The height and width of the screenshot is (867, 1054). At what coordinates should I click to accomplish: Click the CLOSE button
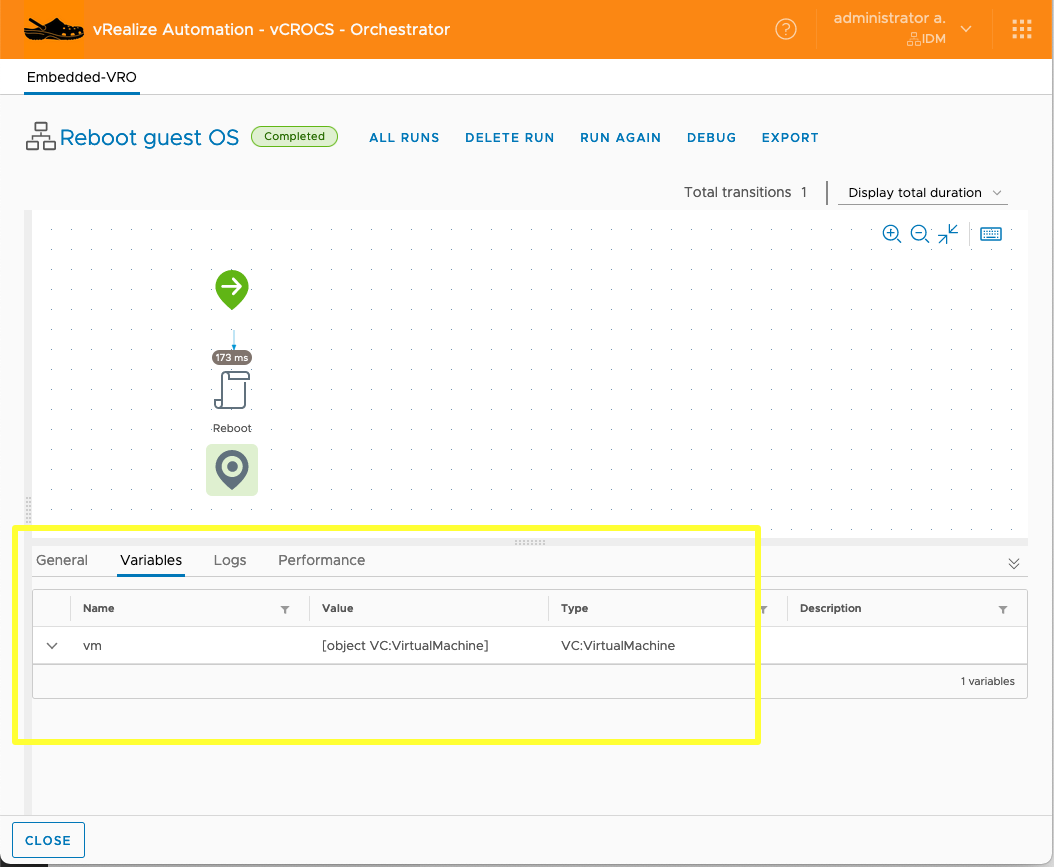coord(48,840)
